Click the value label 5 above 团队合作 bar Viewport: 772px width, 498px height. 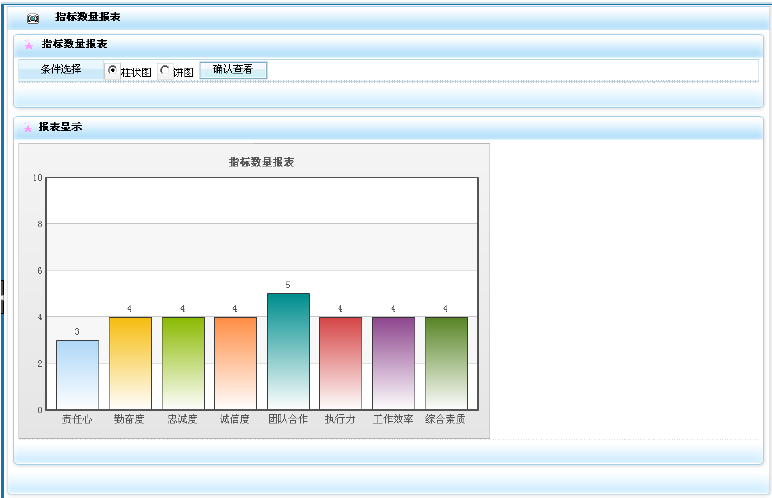point(288,285)
